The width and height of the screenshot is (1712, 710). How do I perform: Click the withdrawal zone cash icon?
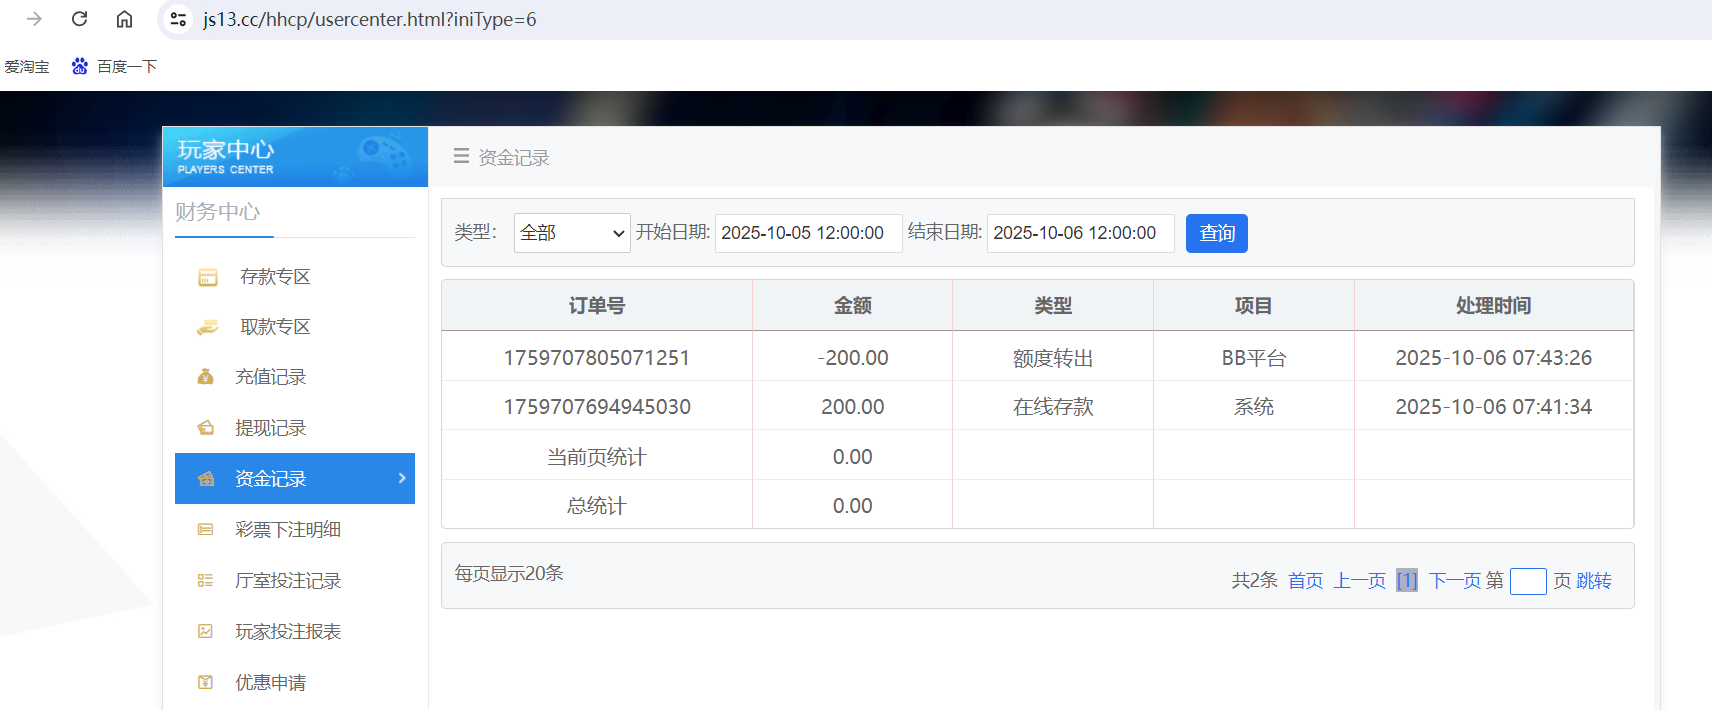tap(207, 327)
